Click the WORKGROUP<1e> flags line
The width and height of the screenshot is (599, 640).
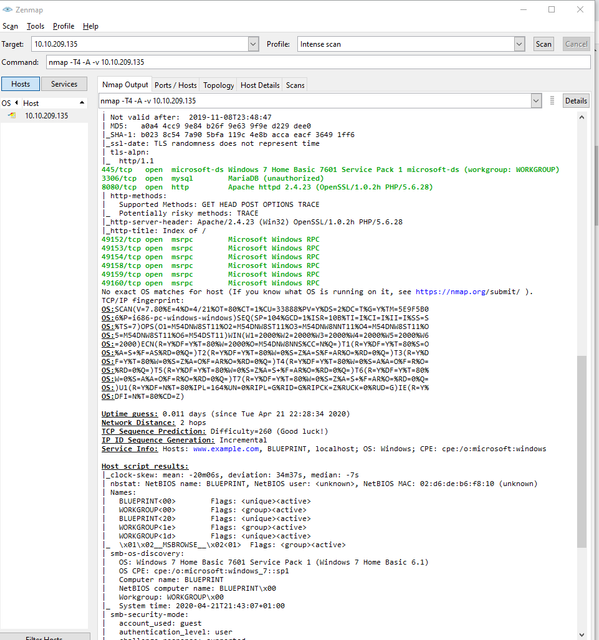212,527
